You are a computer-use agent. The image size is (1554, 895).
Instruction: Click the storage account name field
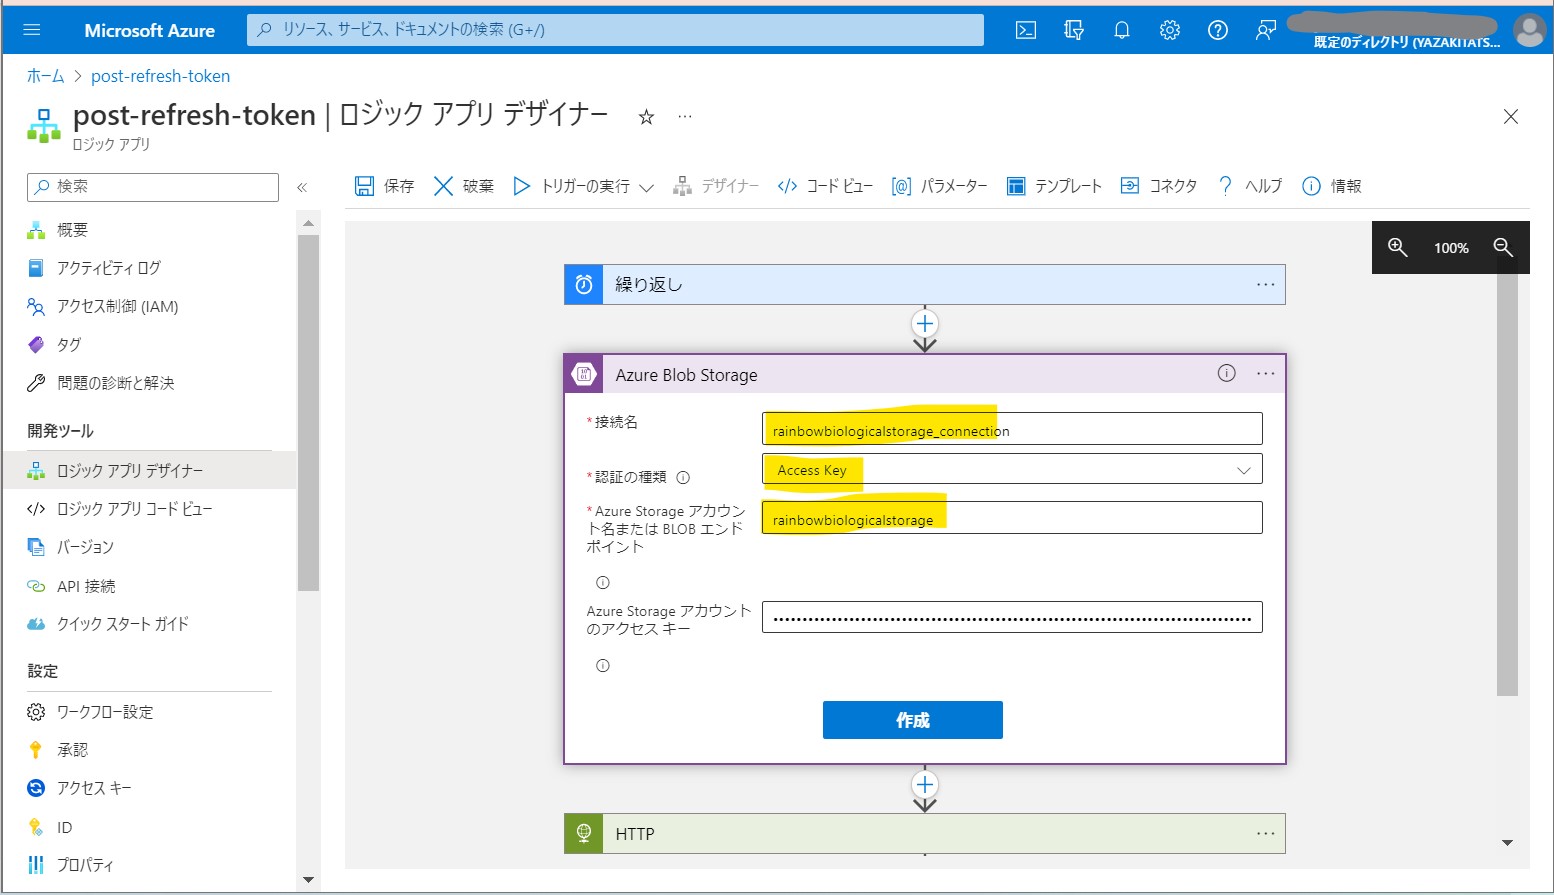(1012, 518)
